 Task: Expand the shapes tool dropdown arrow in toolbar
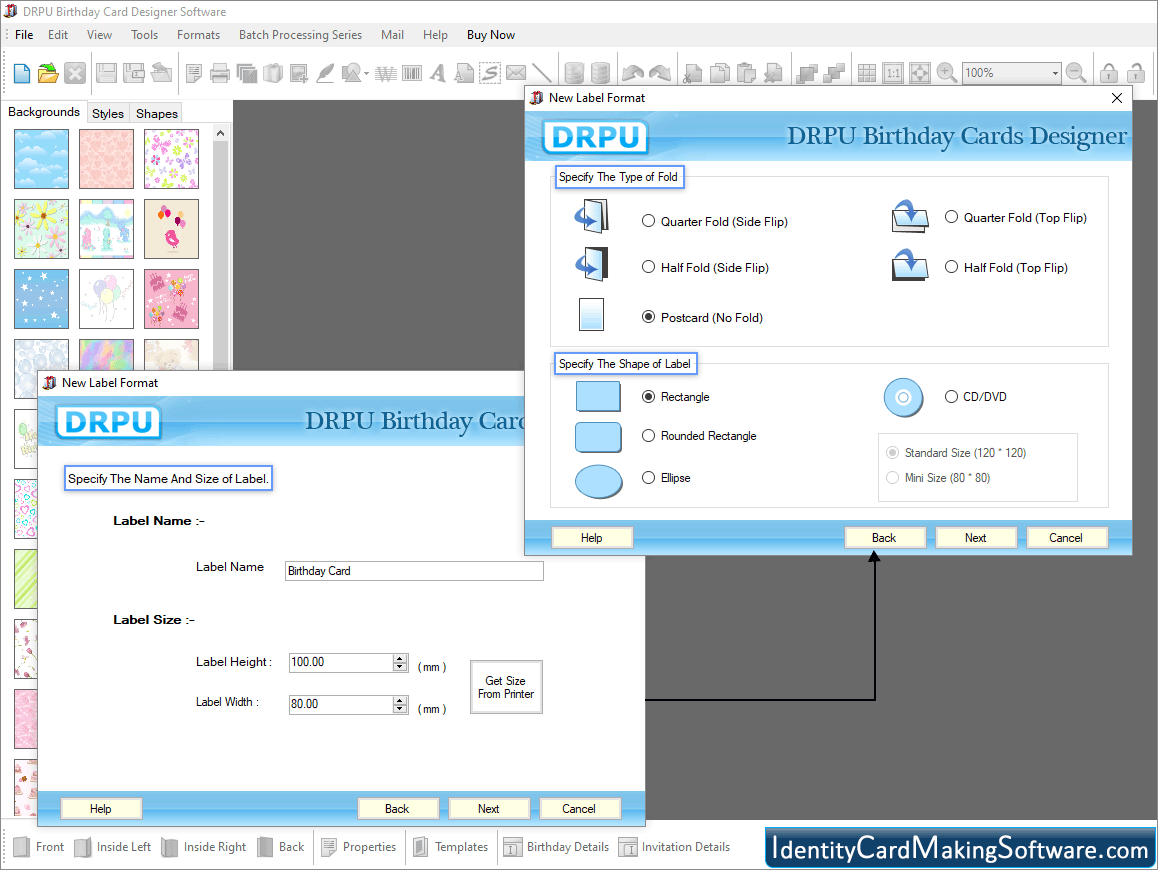pyautogui.click(x=366, y=74)
